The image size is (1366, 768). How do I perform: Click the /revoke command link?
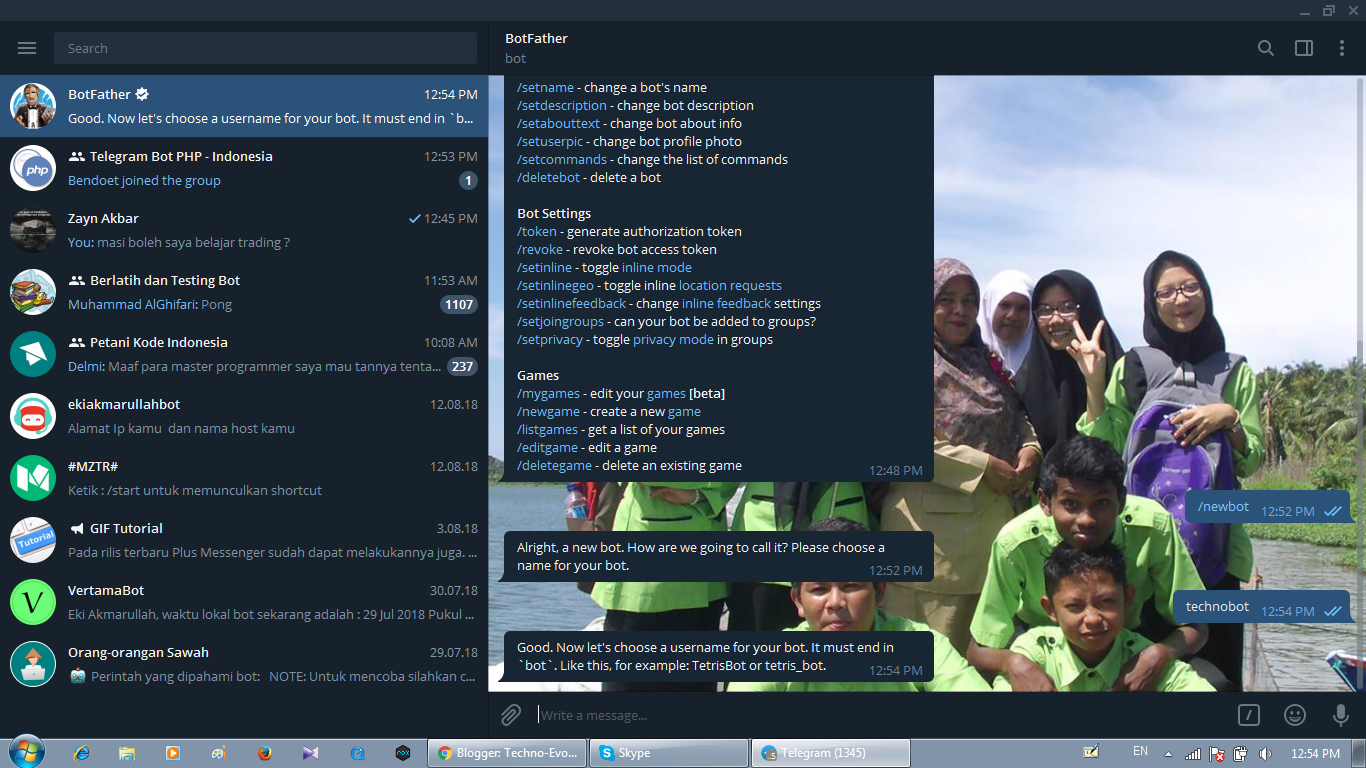point(540,249)
